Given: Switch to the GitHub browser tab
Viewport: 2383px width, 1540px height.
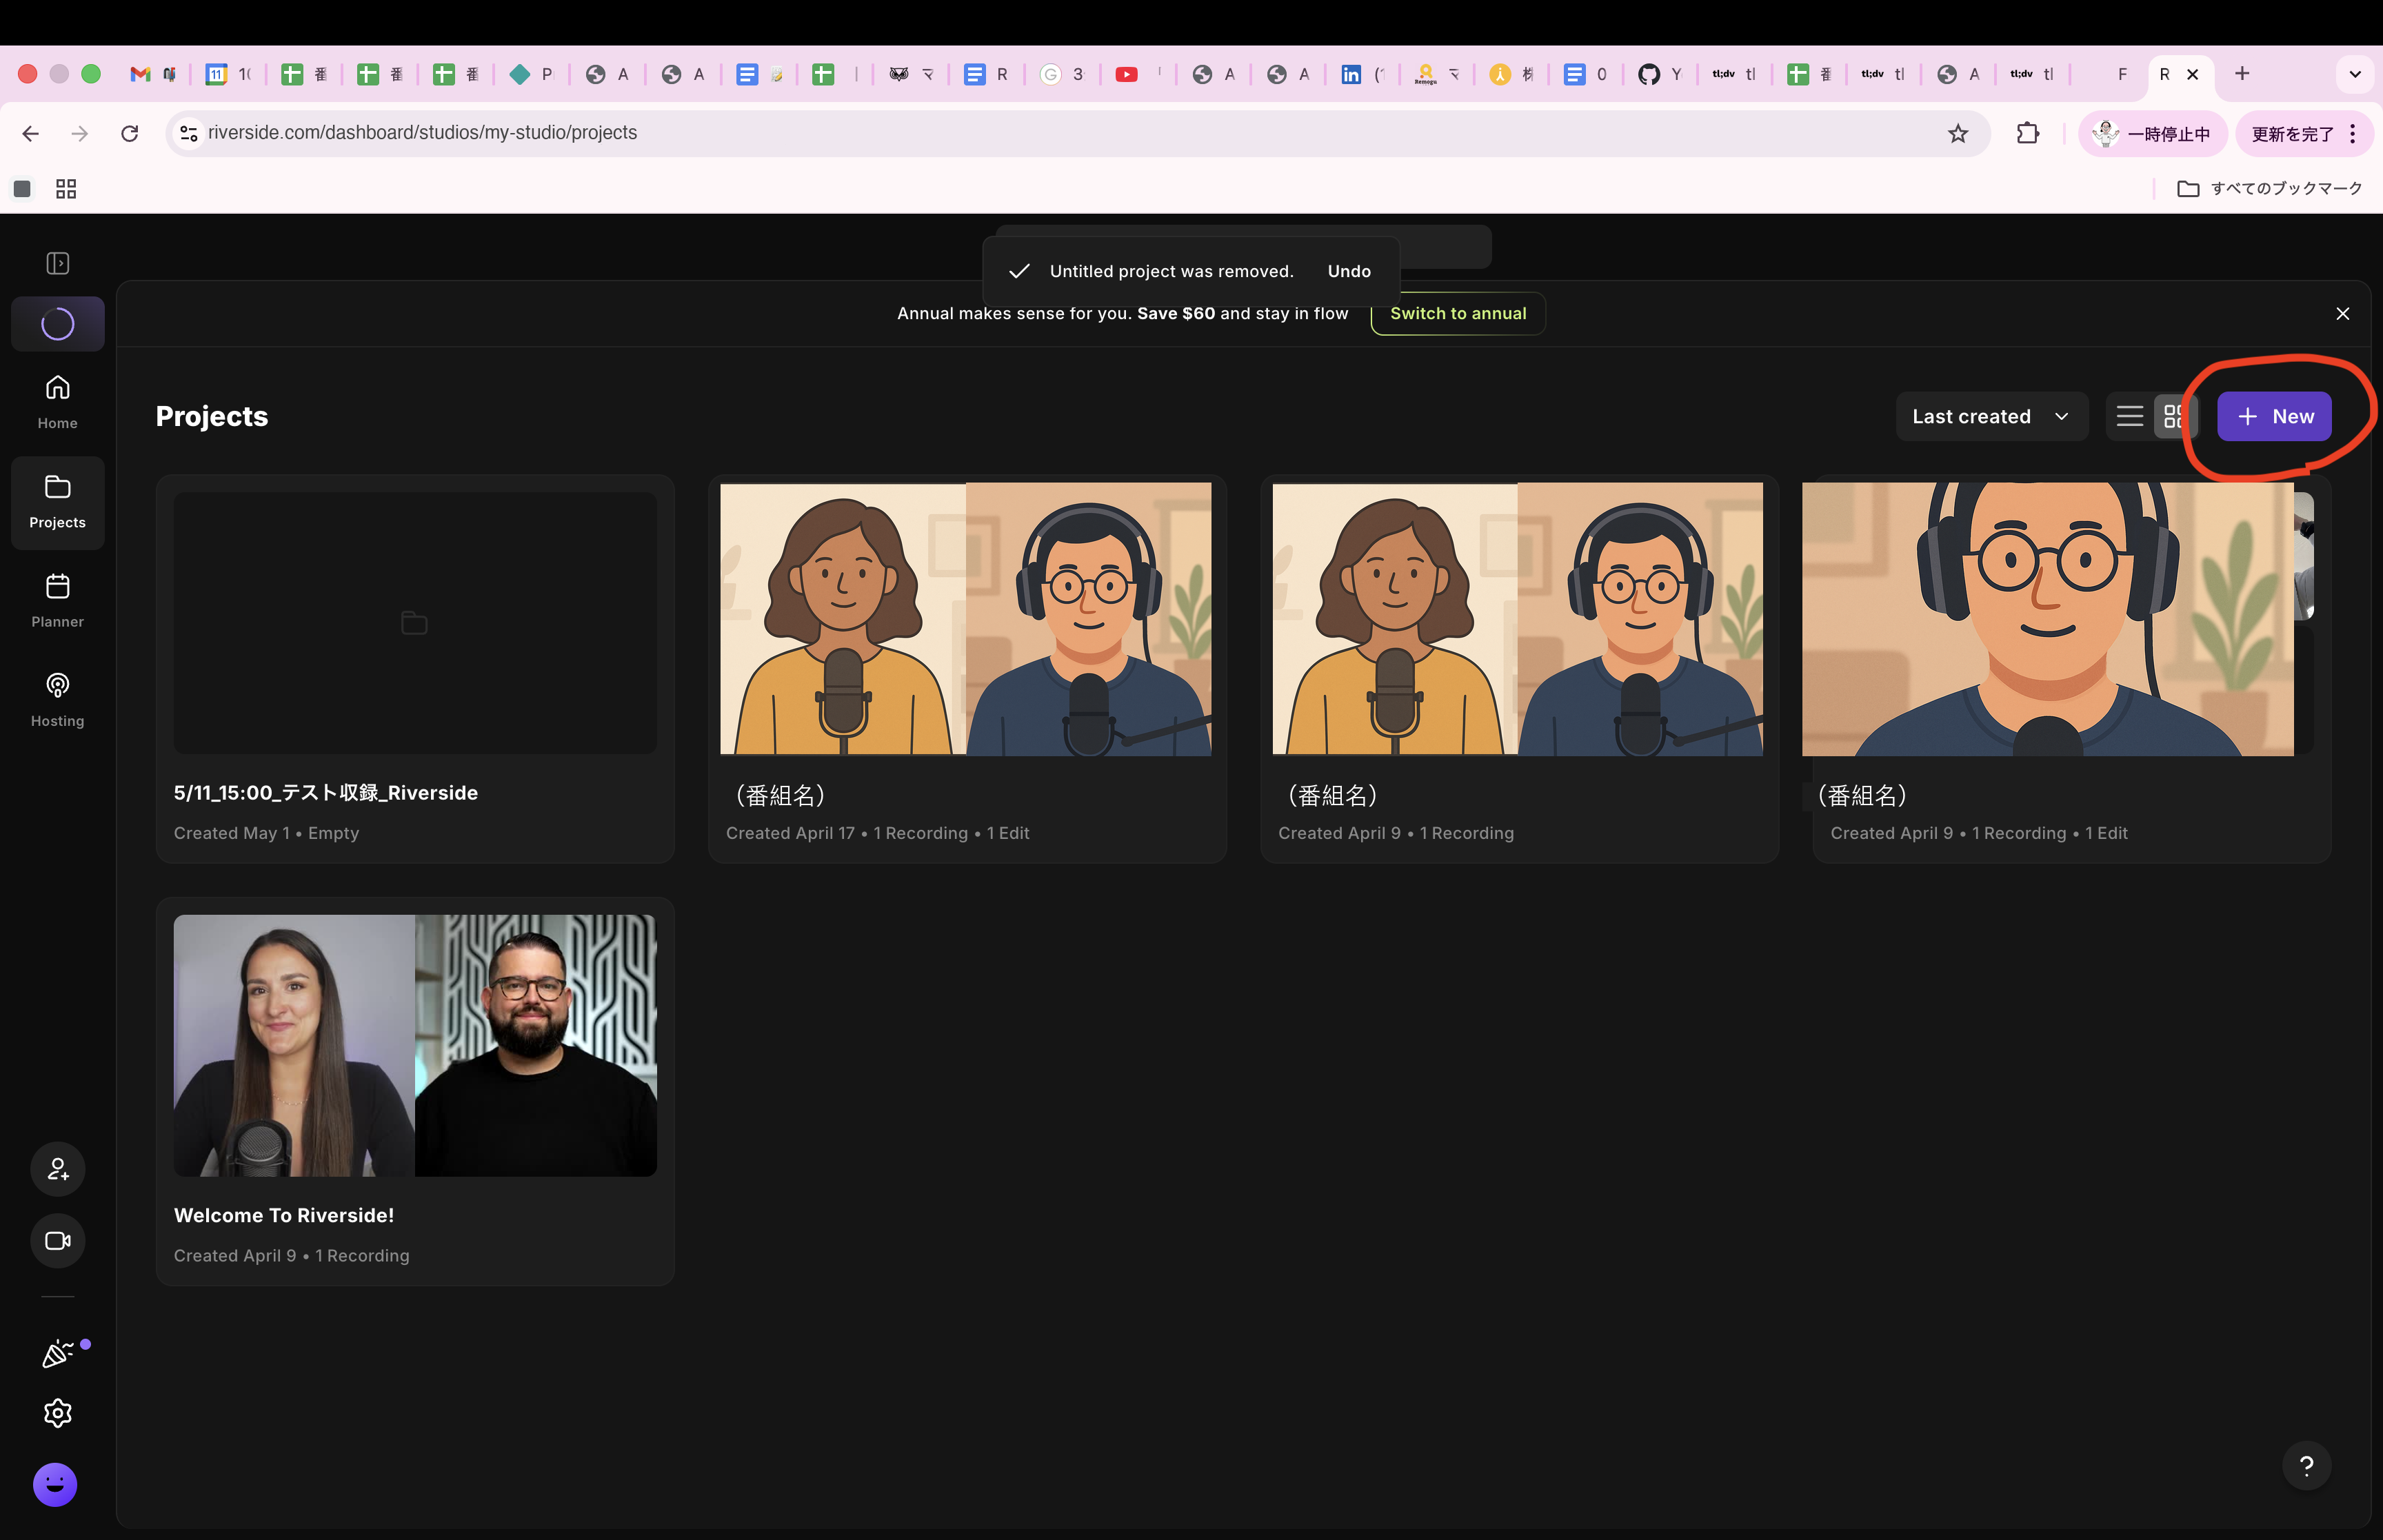Looking at the screenshot, I should point(1660,74).
